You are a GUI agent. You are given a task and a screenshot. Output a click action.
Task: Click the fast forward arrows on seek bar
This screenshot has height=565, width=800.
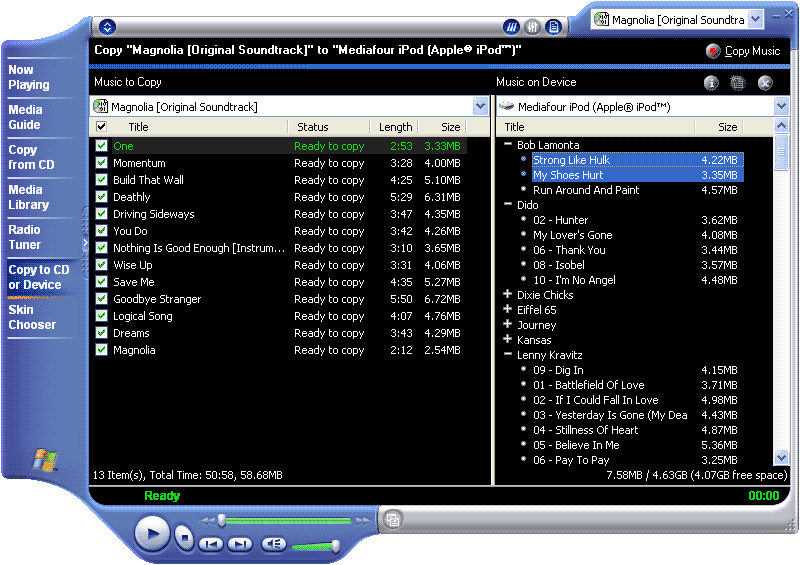point(363,521)
